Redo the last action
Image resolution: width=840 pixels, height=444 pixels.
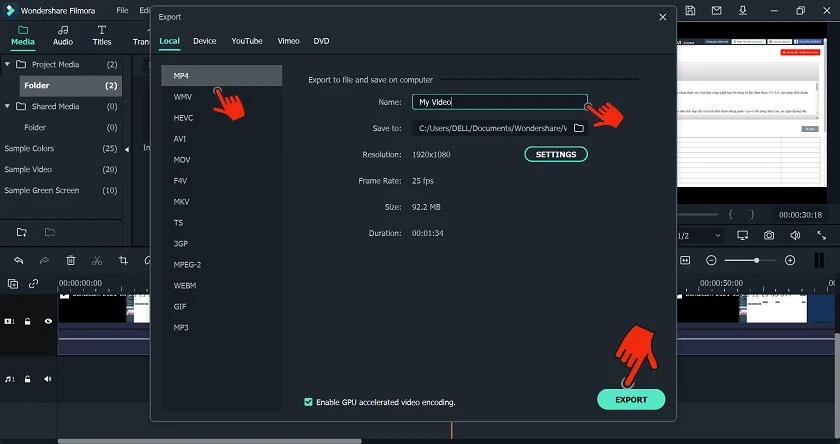(x=44, y=260)
